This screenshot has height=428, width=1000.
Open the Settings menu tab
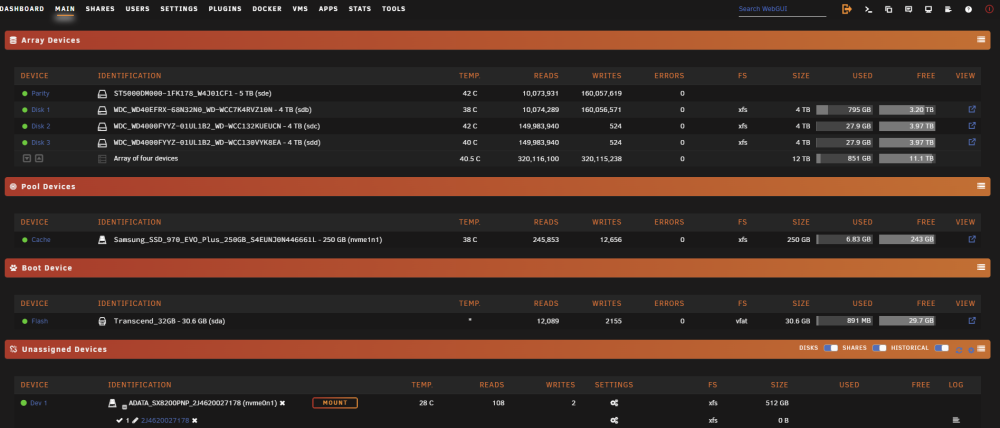[179, 9]
